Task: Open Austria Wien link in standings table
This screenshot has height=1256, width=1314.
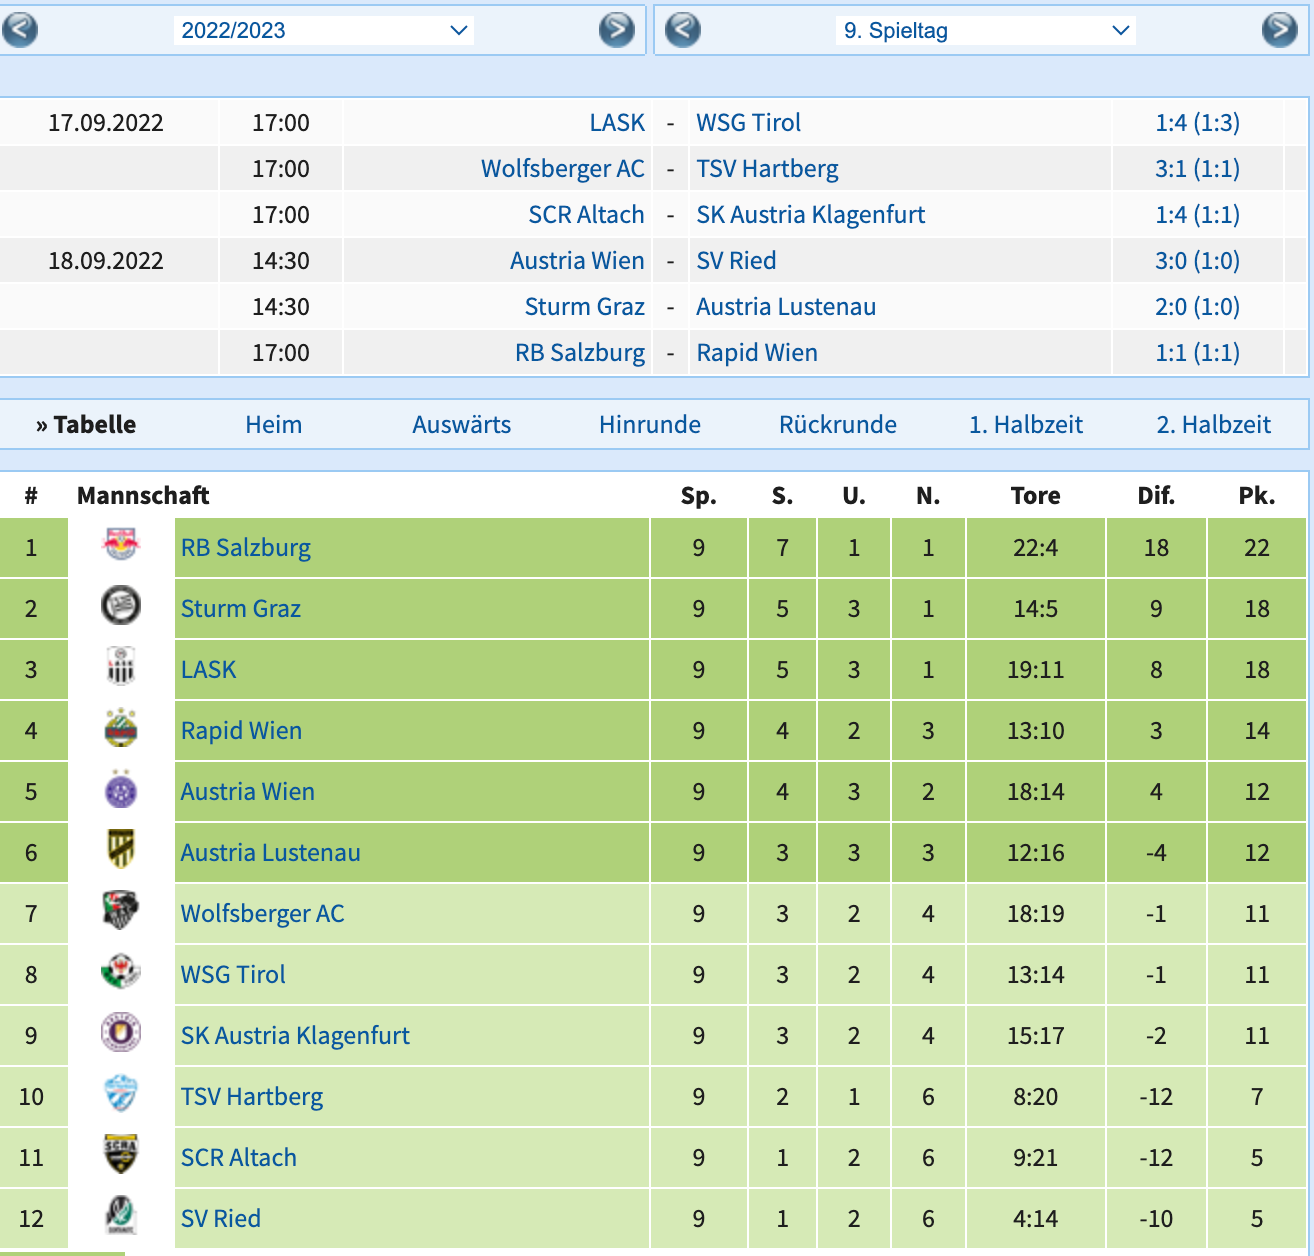Action: coord(248,792)
